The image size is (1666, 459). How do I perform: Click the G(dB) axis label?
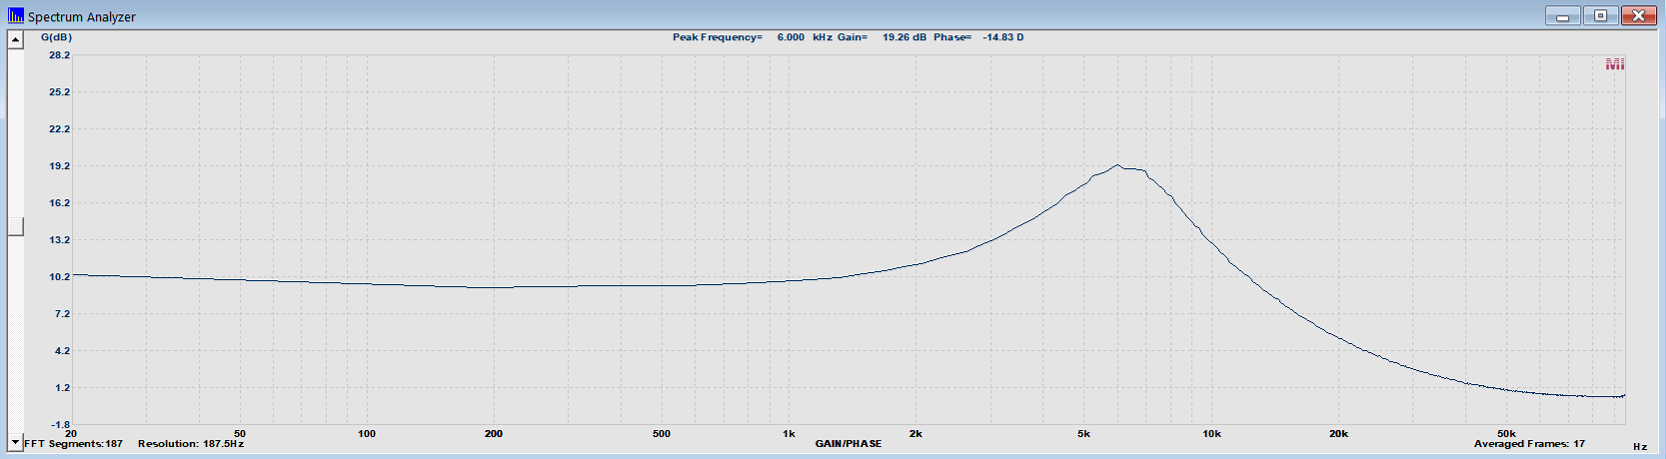coord(56,37)
